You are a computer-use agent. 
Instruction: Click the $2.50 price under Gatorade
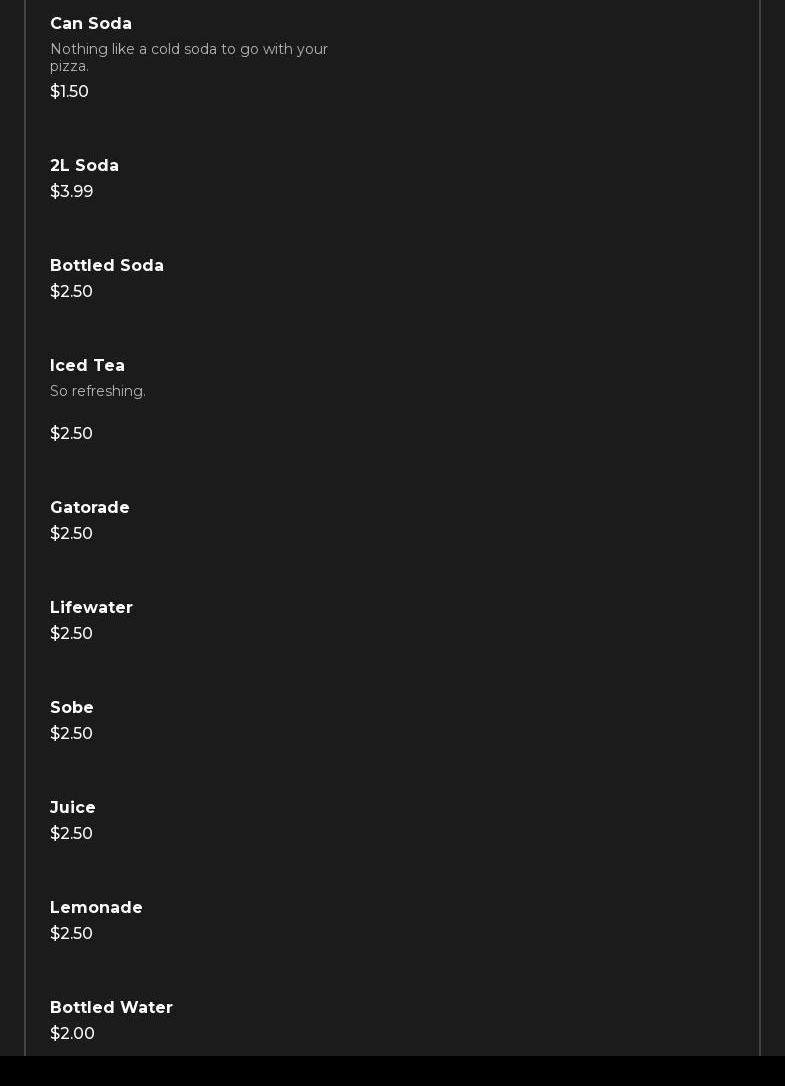click(x=71, y=534)
